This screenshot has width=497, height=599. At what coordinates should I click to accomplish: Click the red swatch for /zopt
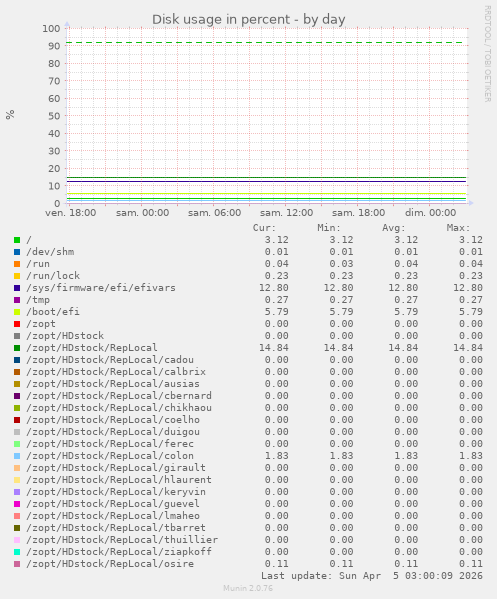[x=17, y=324]
